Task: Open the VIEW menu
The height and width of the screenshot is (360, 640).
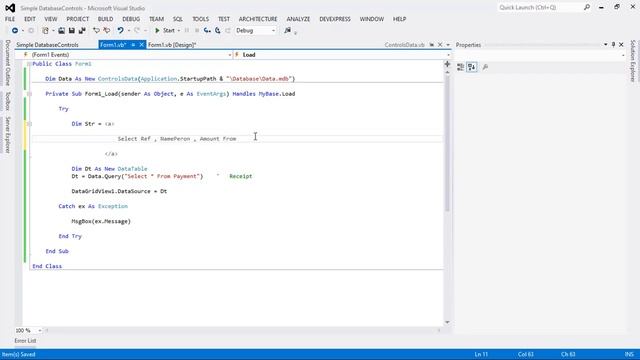Action: point(51,19)
